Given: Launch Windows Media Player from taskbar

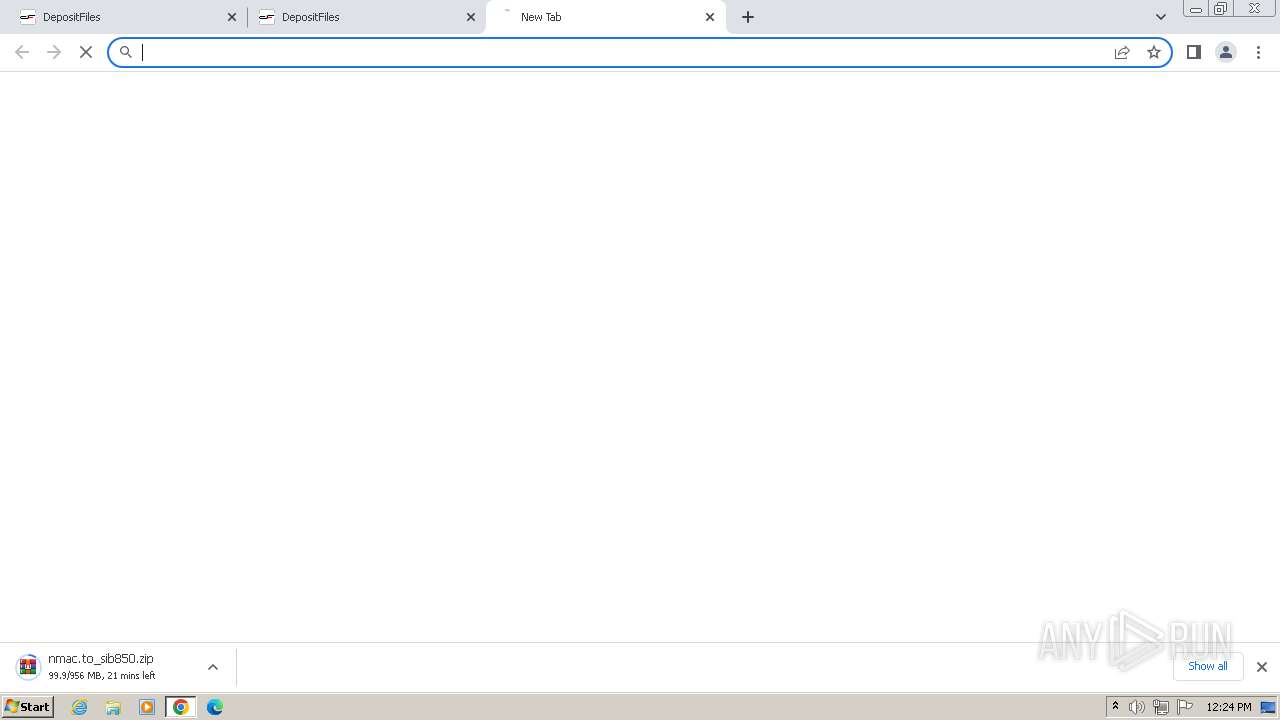Looking at the screenshot, I should [147, 707].
